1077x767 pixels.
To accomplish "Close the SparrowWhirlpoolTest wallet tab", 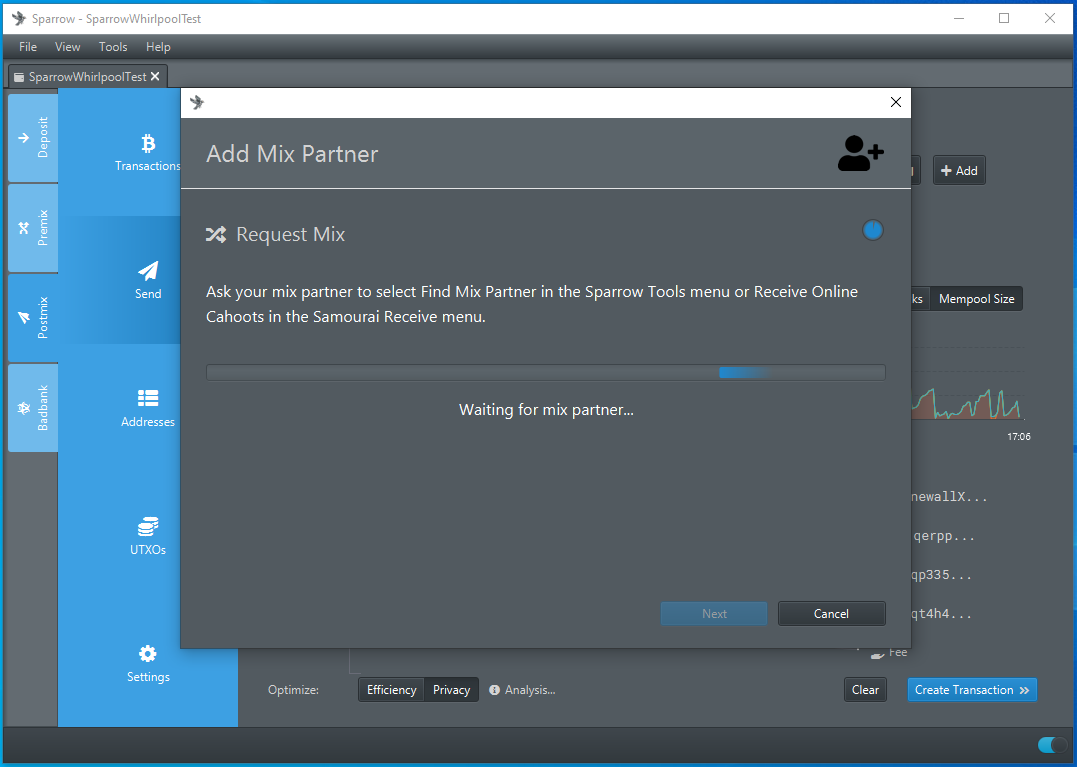I will pos(155,76).
